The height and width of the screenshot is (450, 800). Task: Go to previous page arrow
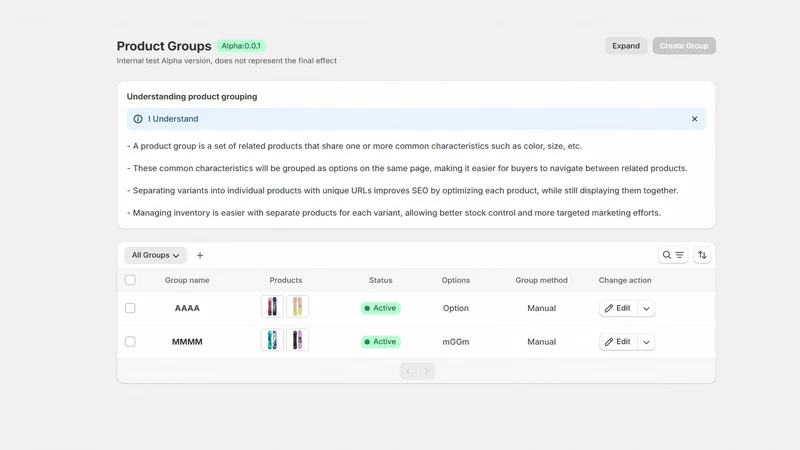tap(408, 371)
